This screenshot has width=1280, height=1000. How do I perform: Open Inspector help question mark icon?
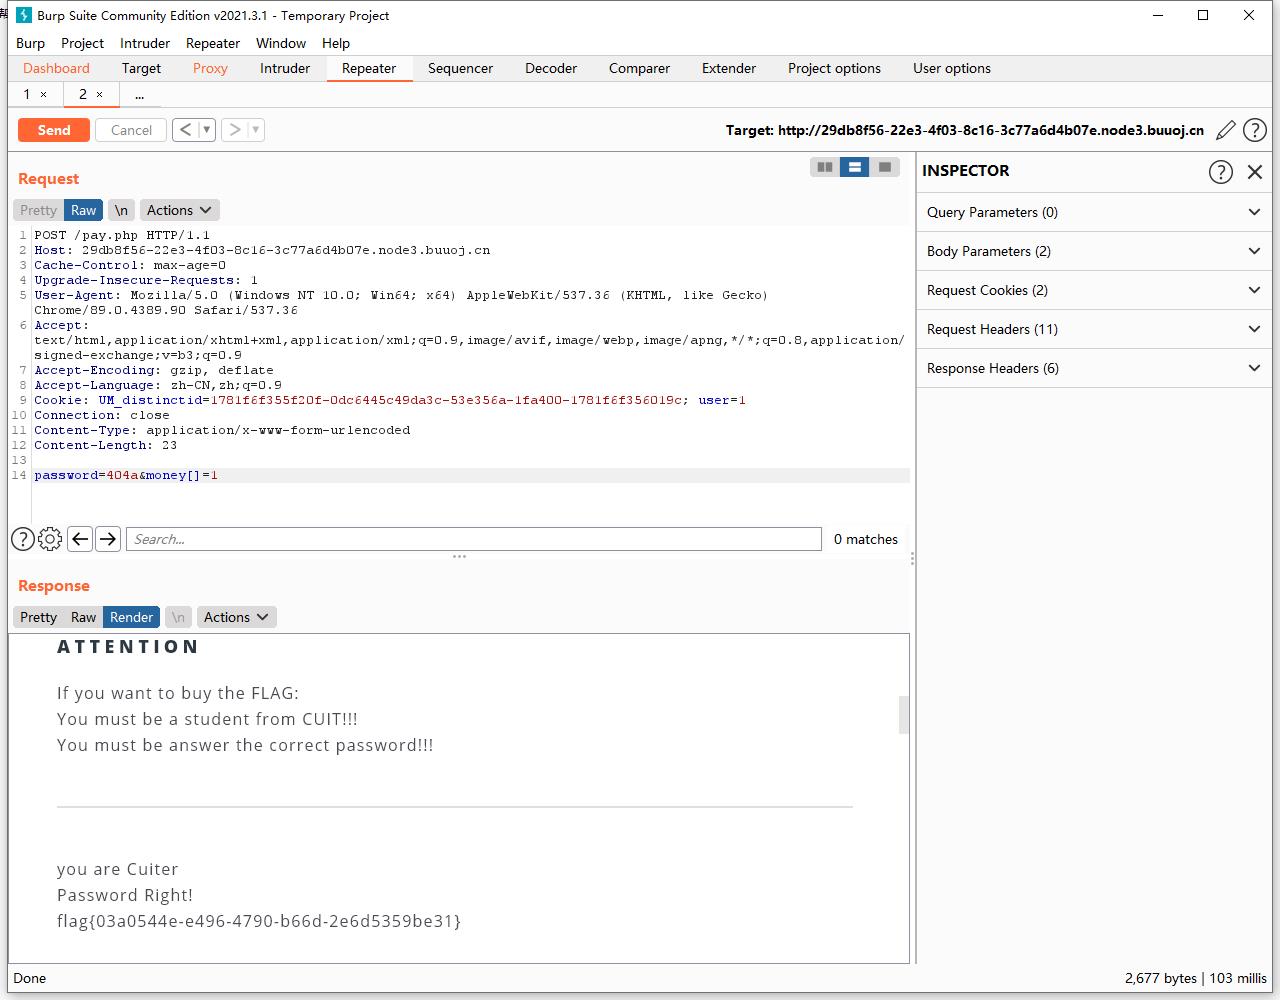(x=1221, y=171)
